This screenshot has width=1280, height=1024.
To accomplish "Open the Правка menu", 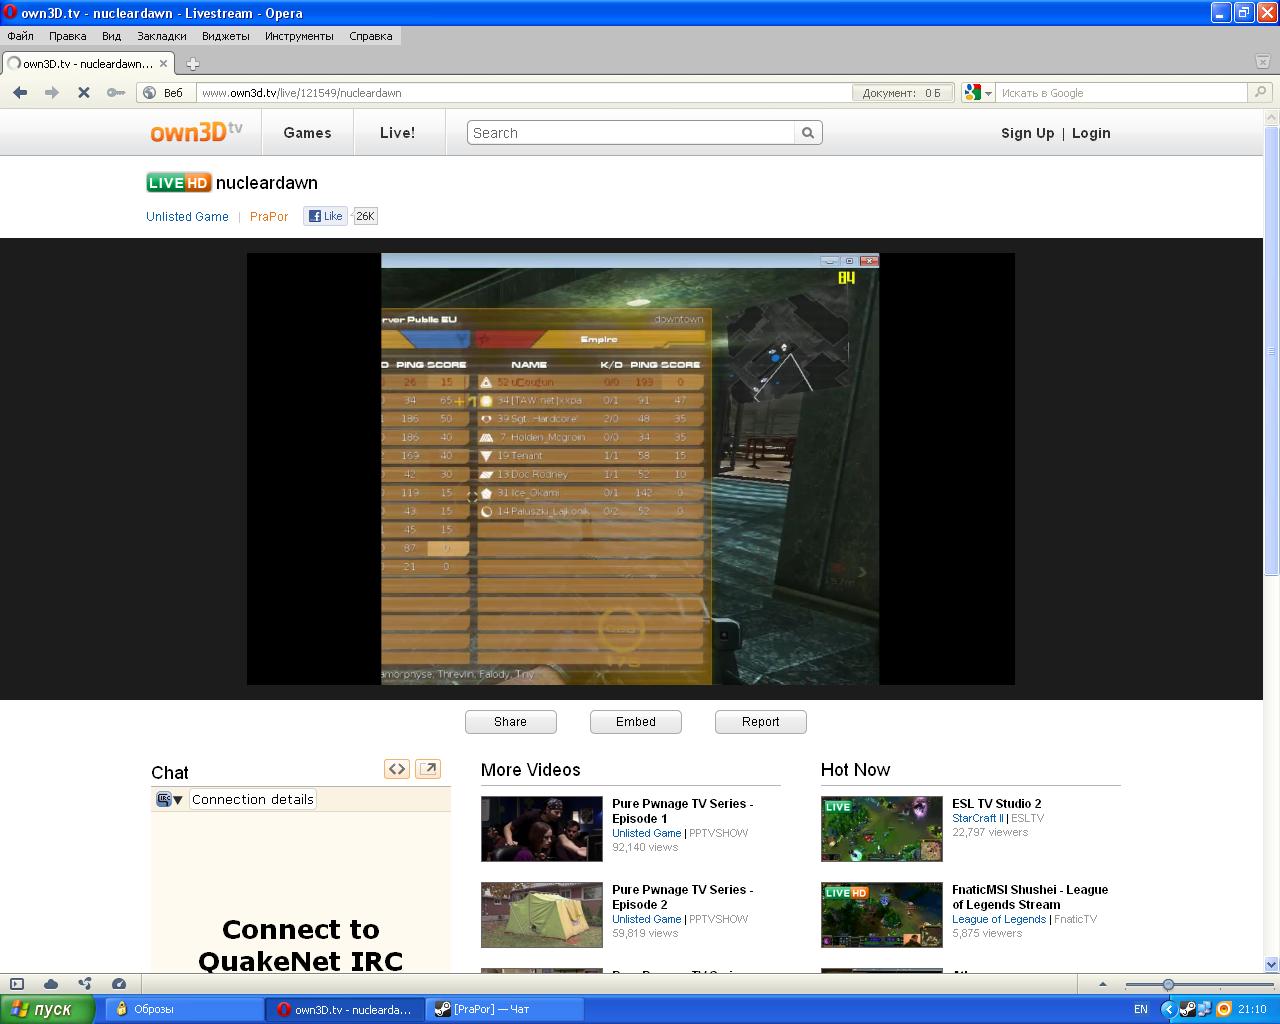I will pos(67,36).
